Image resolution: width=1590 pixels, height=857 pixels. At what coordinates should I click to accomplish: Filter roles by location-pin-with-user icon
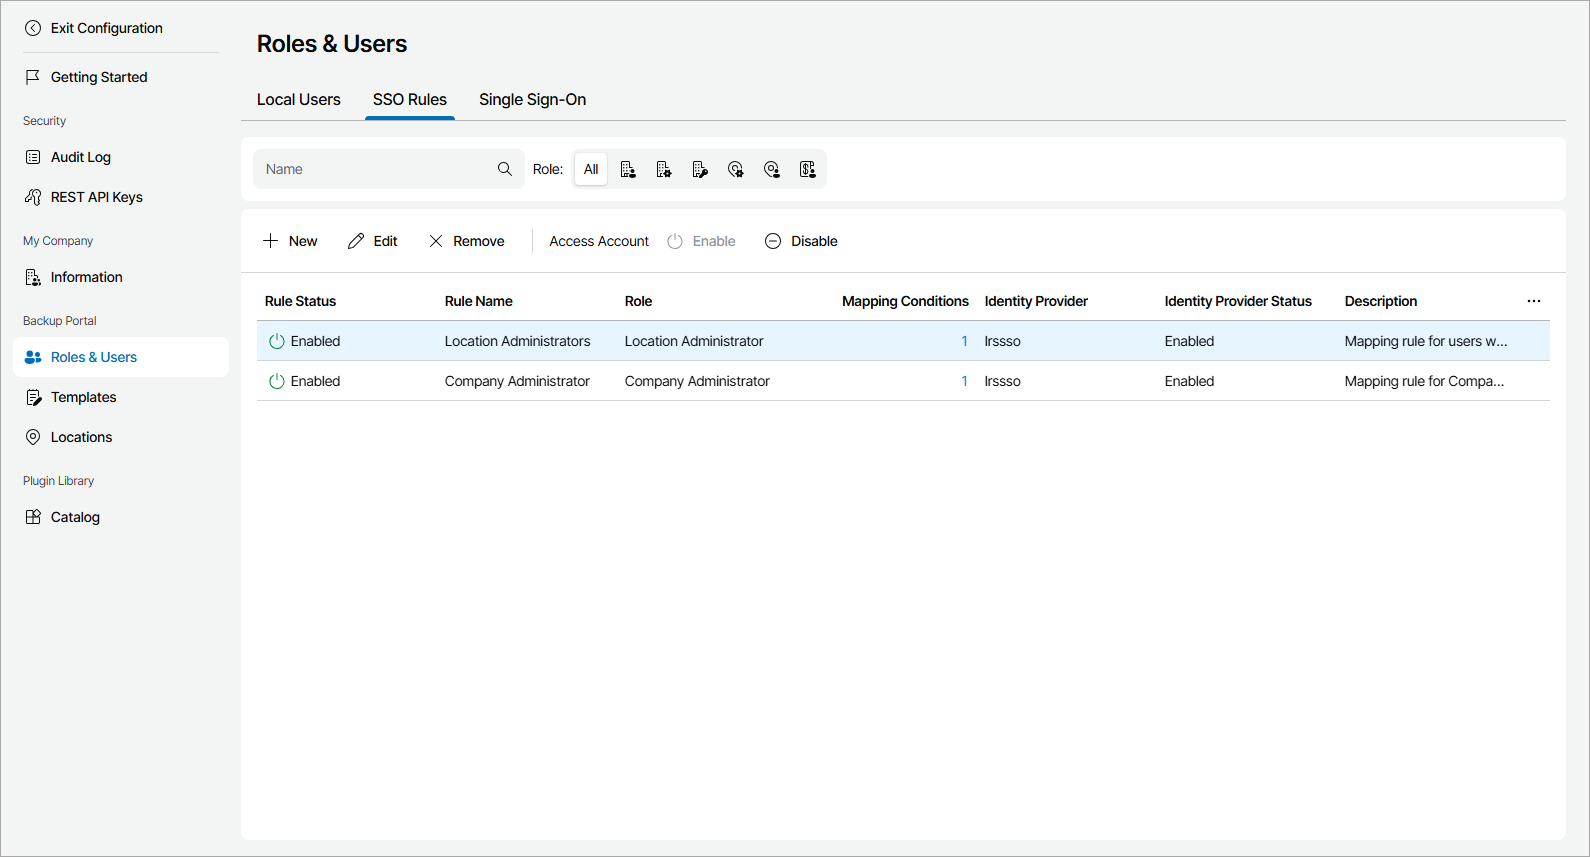pyautogui.click(x=772, y=170)
